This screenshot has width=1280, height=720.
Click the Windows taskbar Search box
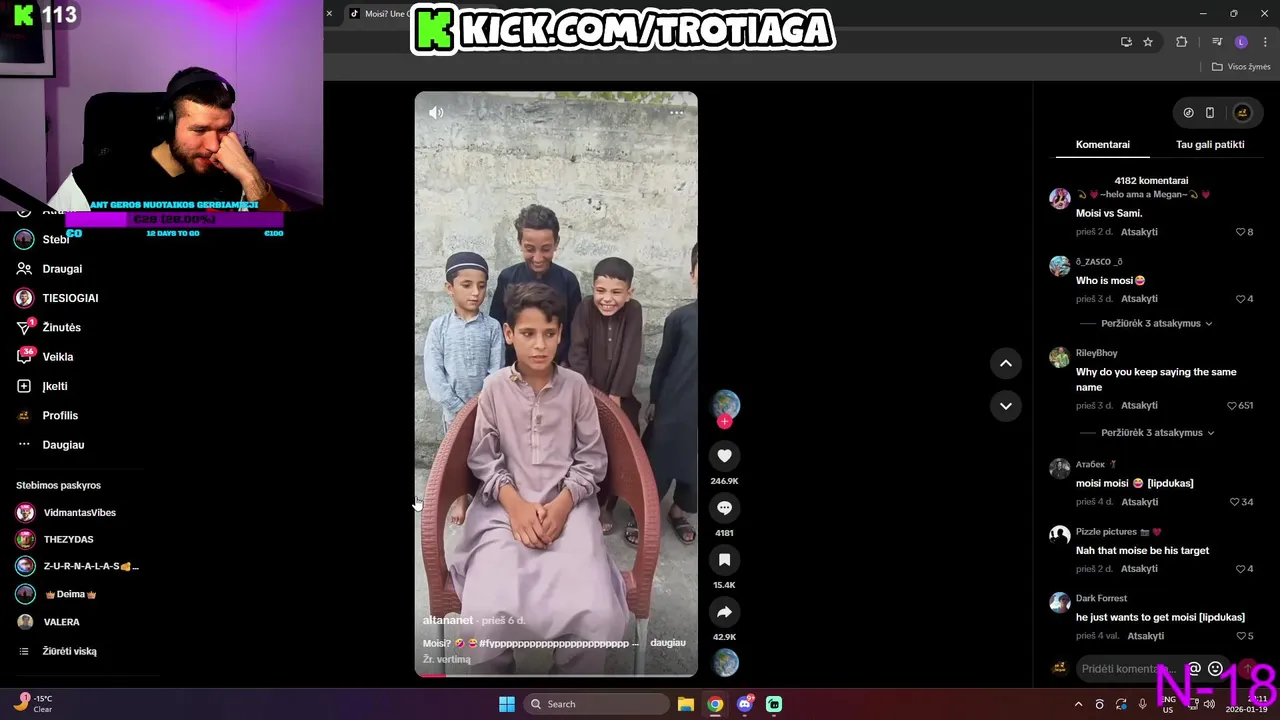(596, 704)
